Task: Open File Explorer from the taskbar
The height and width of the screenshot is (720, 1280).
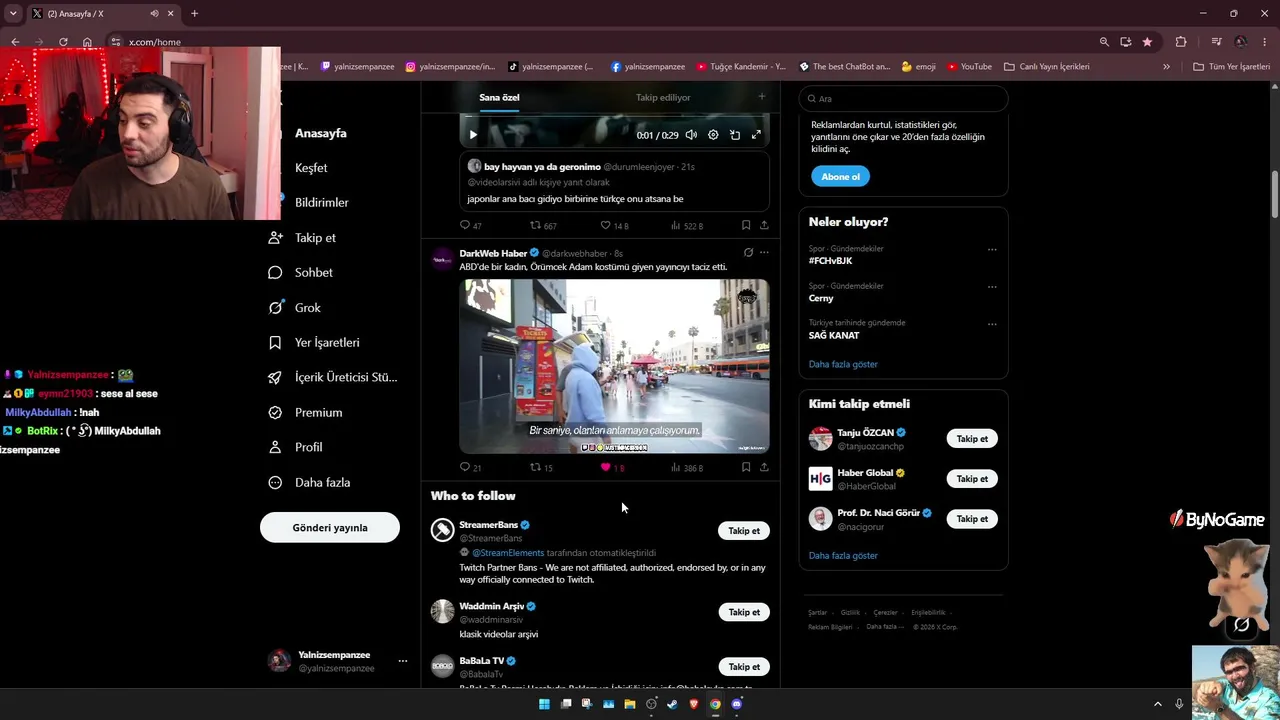Action: click(630, 704)
